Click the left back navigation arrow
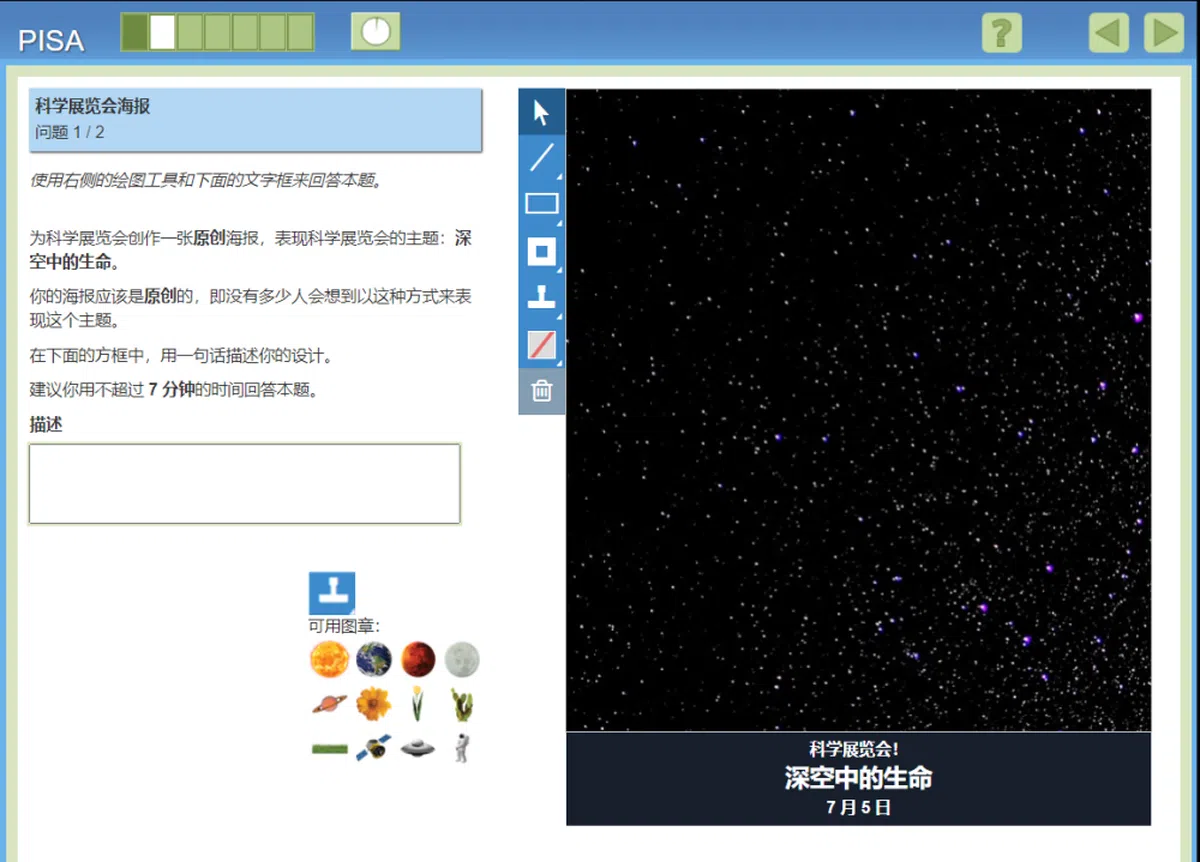The width and height of the screenshot is (1200, 862). [x=1107, y=32]
